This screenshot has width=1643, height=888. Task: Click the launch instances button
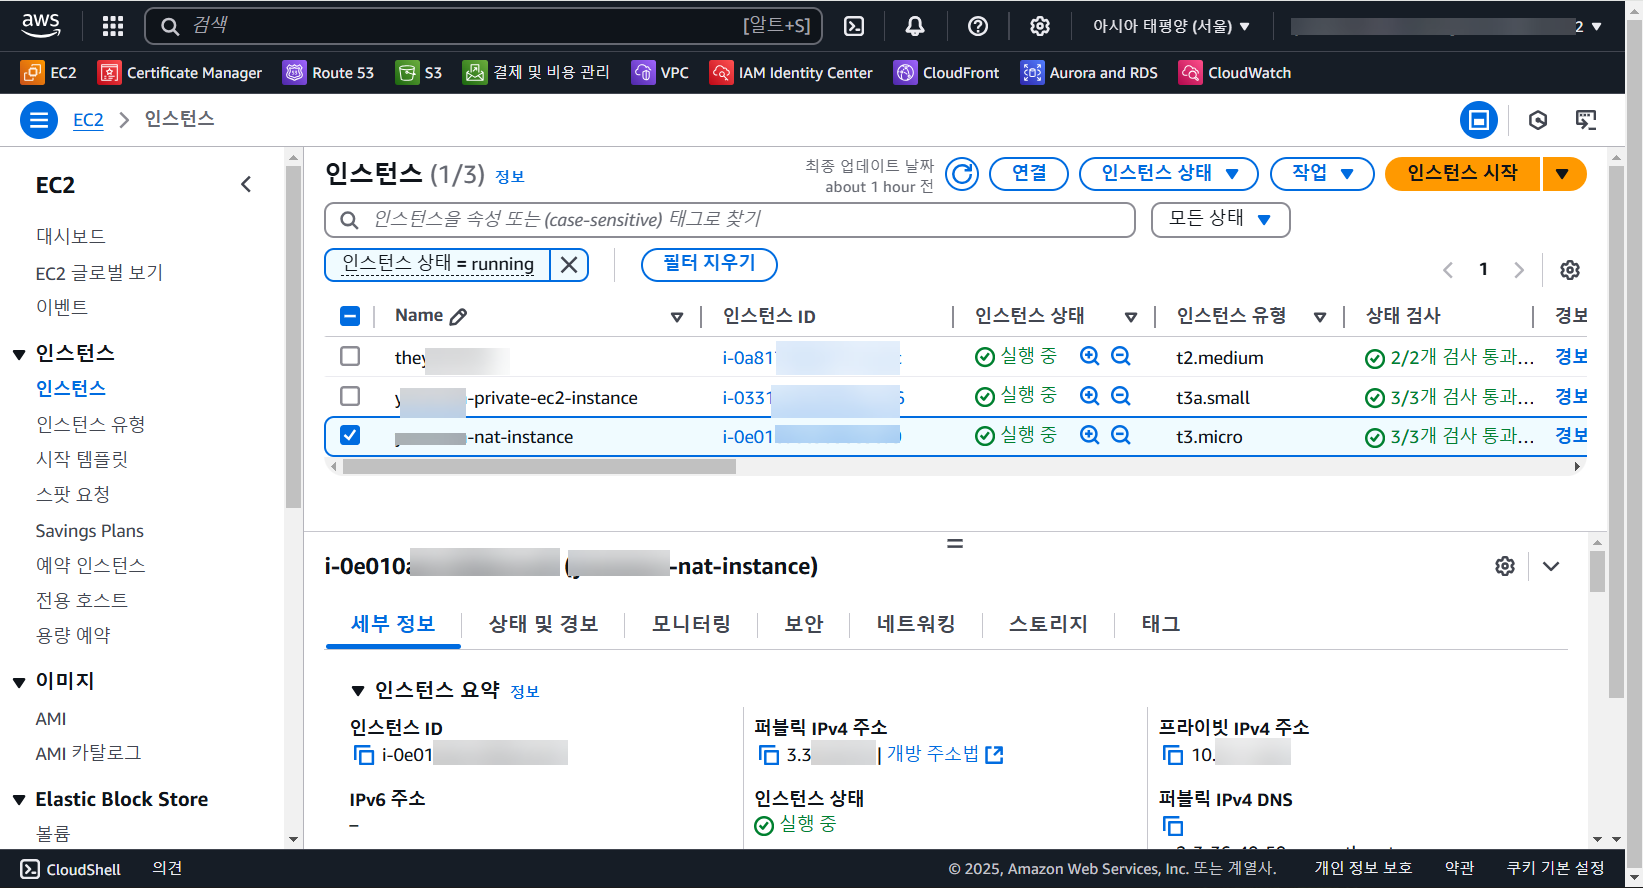coord(1462,174)
